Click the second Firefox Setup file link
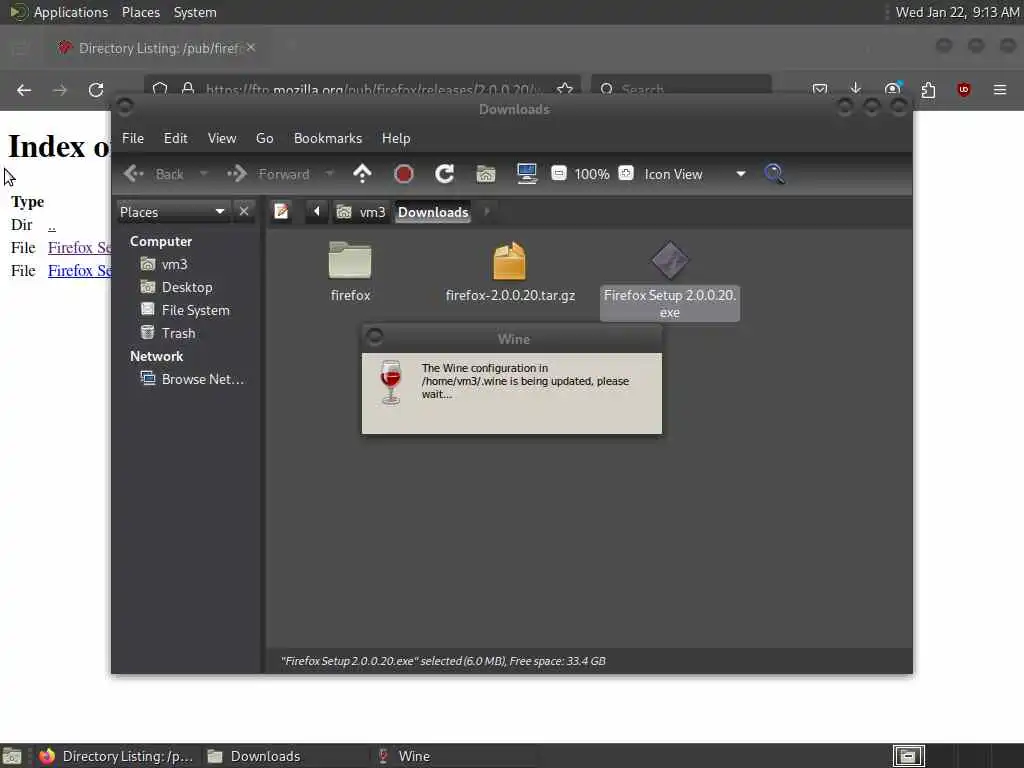Image resolution: width=1024 pixels, height=768 pixels. tap(79, 270)
